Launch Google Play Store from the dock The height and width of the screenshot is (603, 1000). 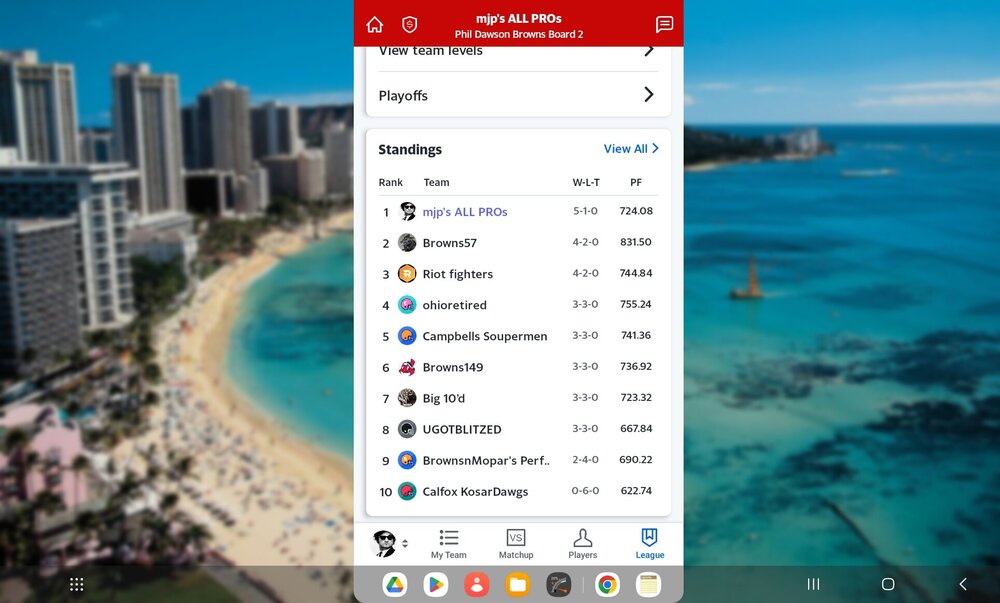click(x=436, y=585)
